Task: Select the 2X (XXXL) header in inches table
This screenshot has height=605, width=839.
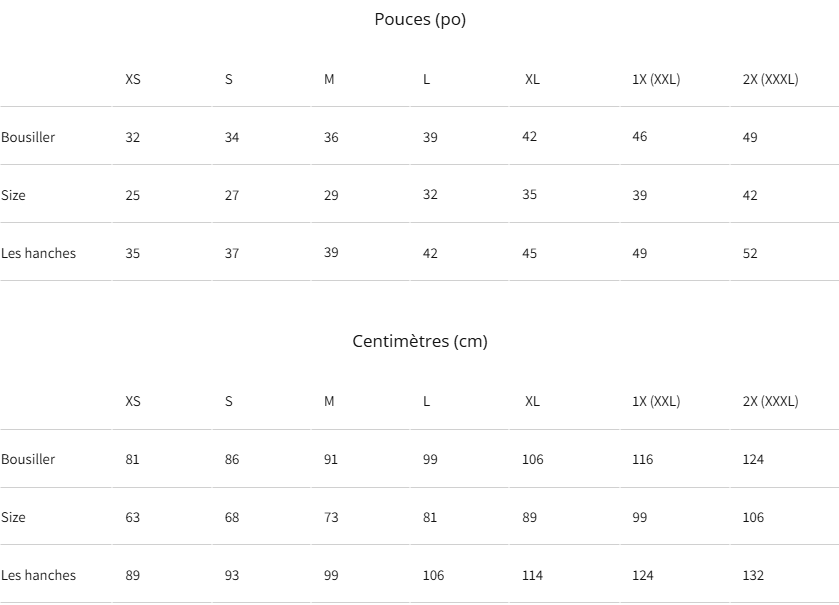Action: pyautogui.click(x=770, y=79)
